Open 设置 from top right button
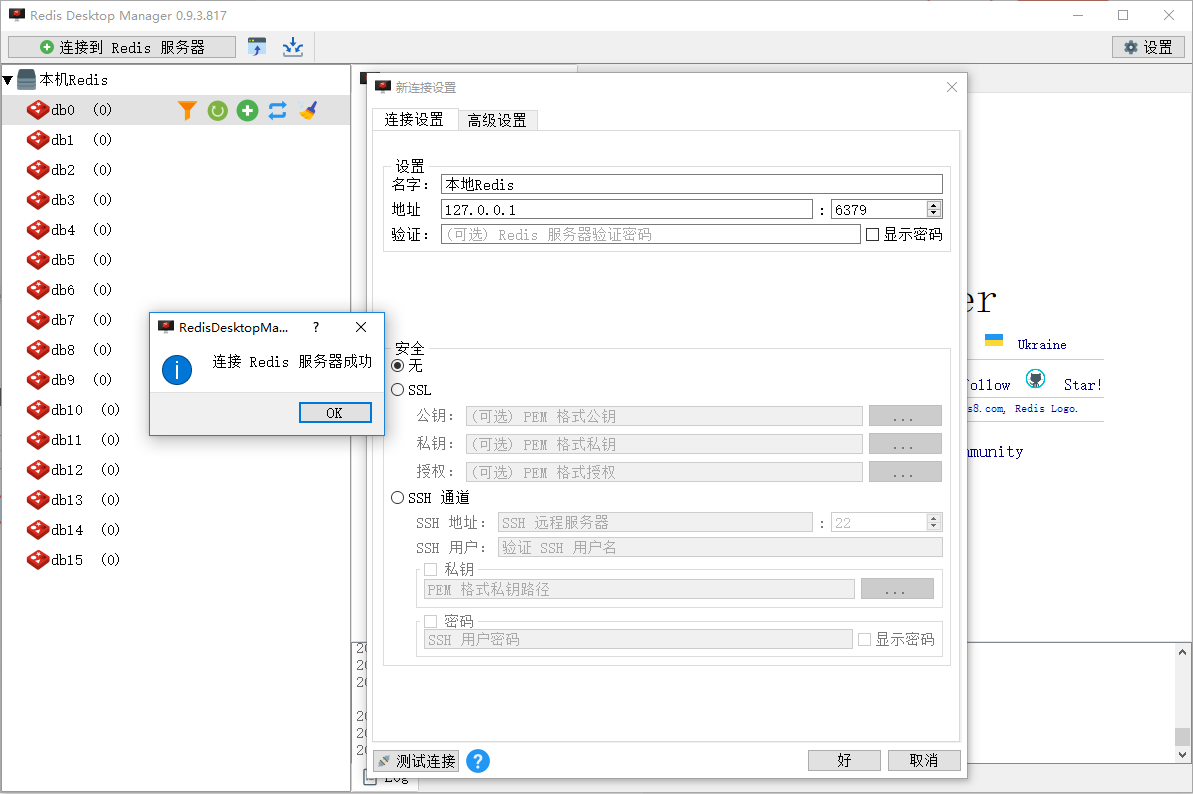The width and height of the screenshot is (1193, 794). 1149,47
